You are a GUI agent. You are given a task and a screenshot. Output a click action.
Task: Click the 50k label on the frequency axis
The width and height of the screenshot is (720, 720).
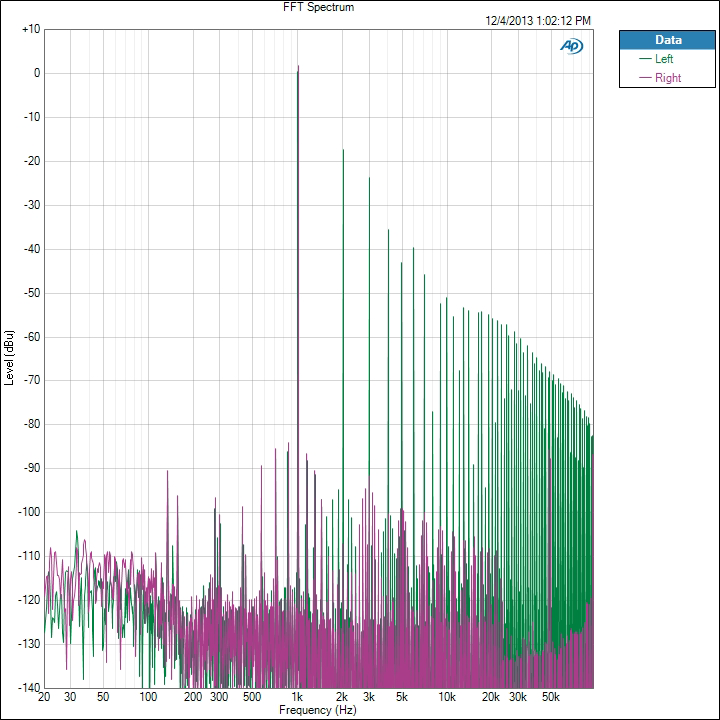click(x=551, y=697)
